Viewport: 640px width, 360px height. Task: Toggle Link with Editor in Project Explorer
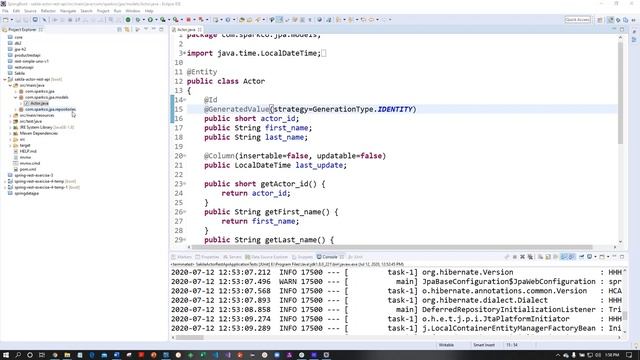pos(127,30)
